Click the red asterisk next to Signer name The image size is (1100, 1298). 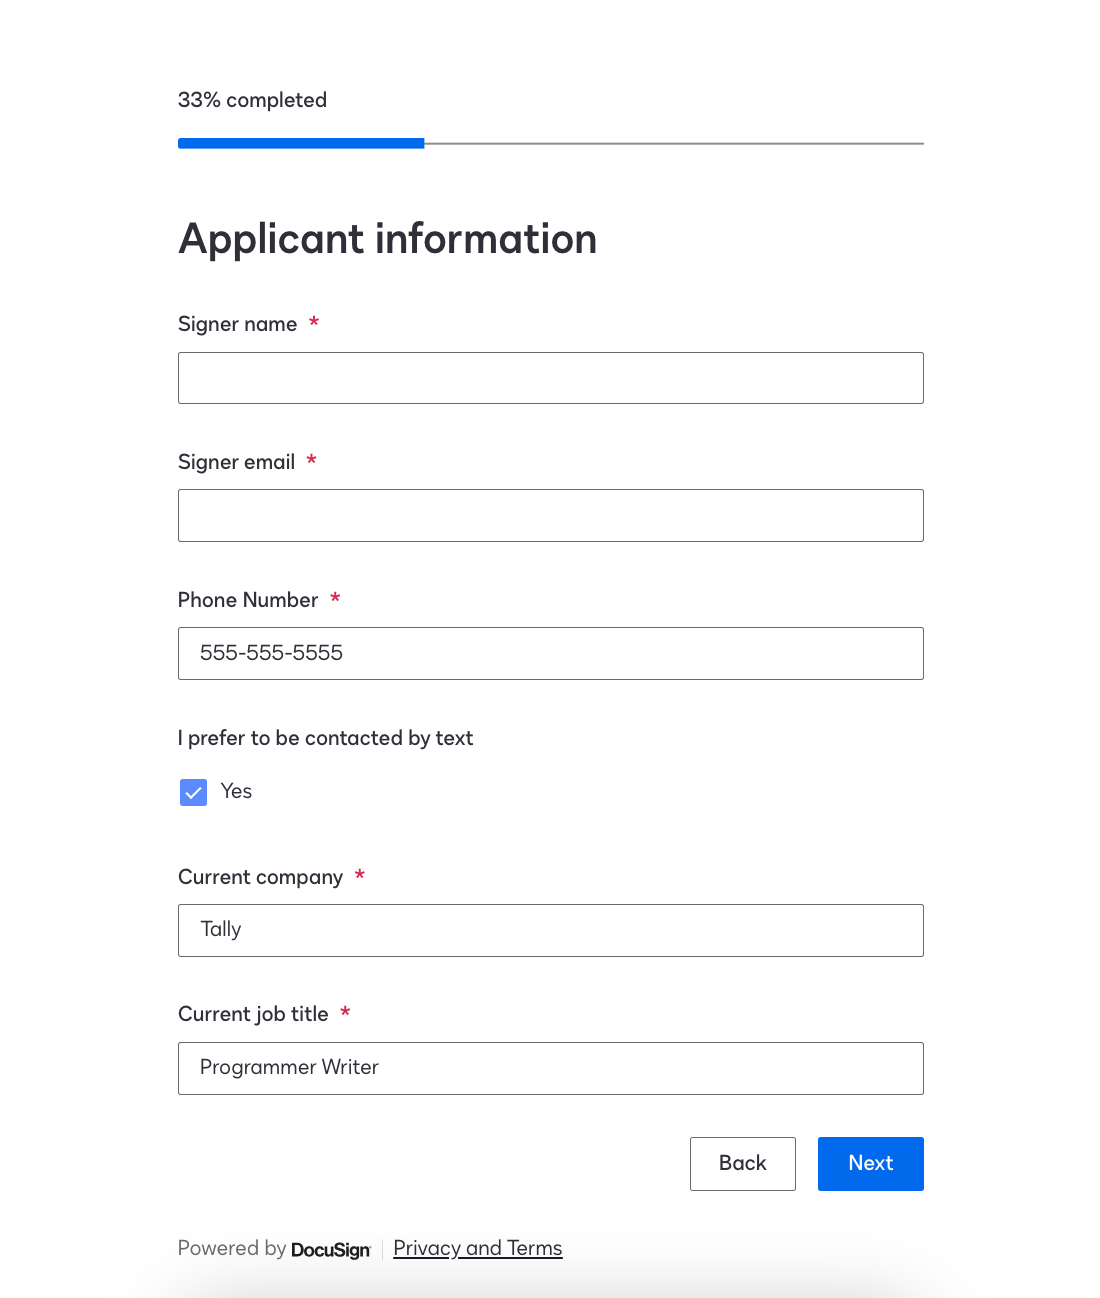coord(313,323)
